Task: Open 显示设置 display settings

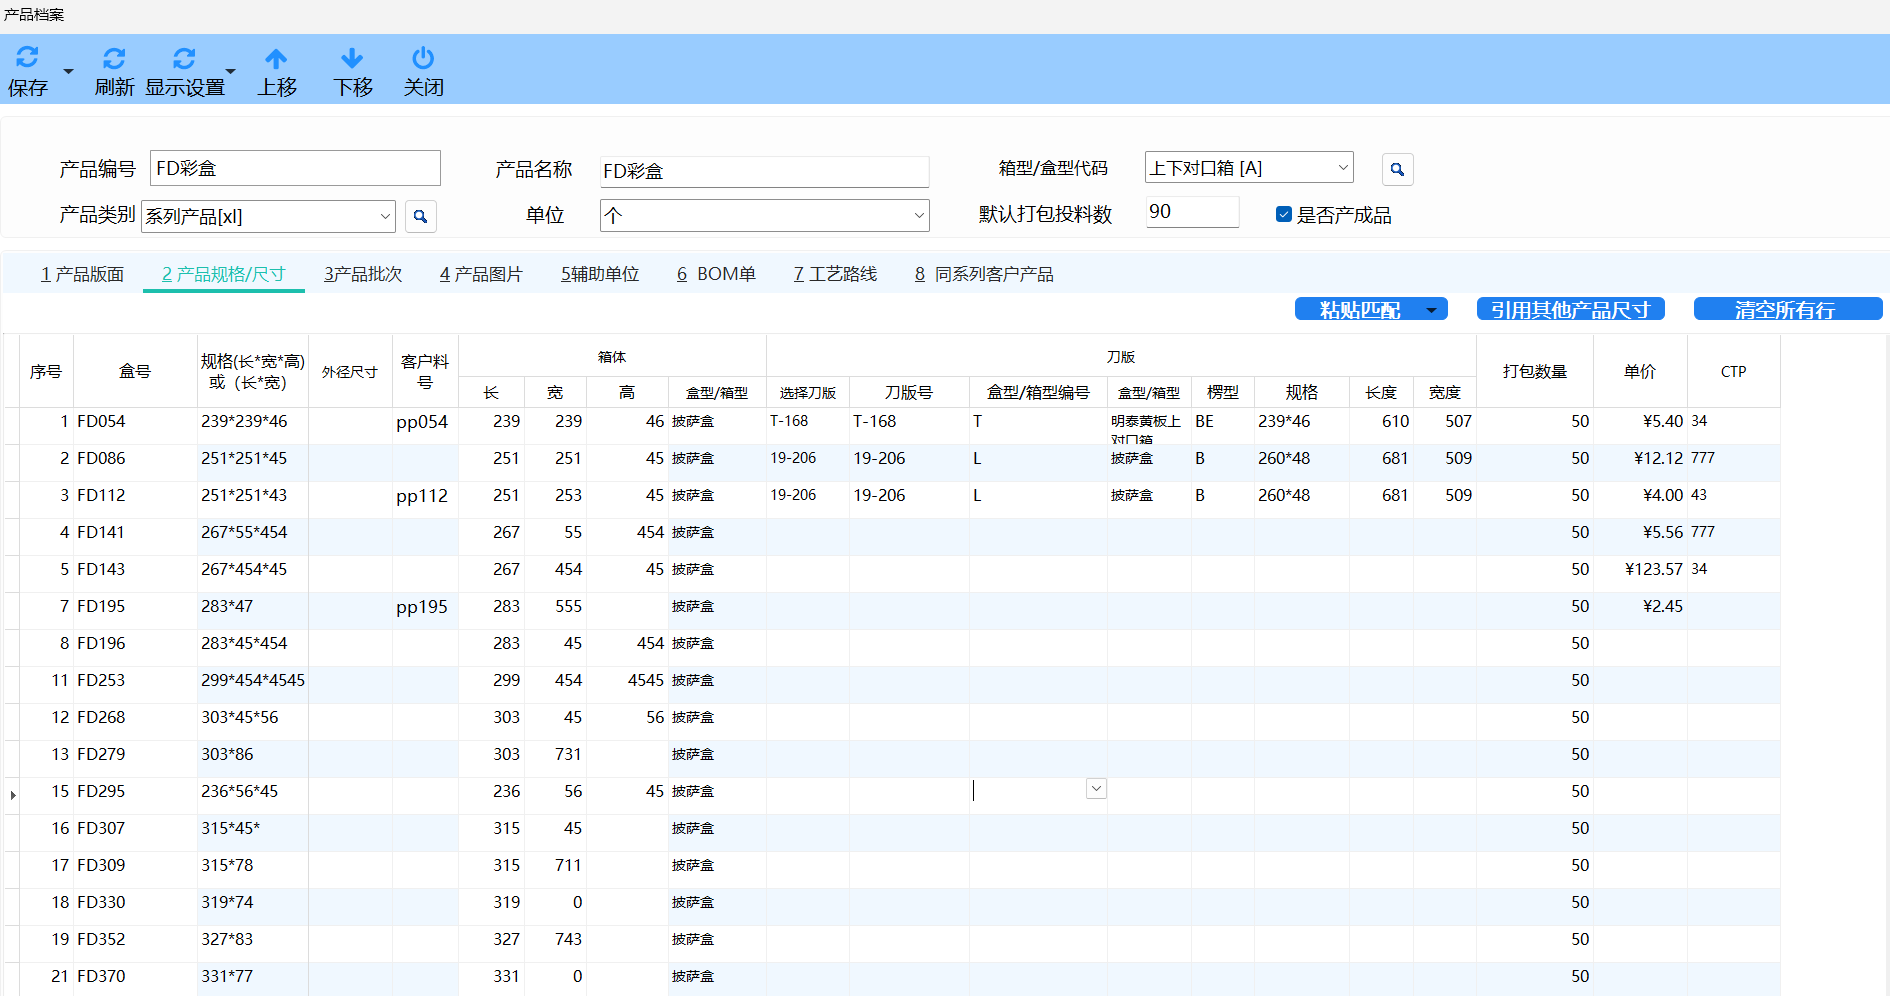Action: [x=183, y=59]
